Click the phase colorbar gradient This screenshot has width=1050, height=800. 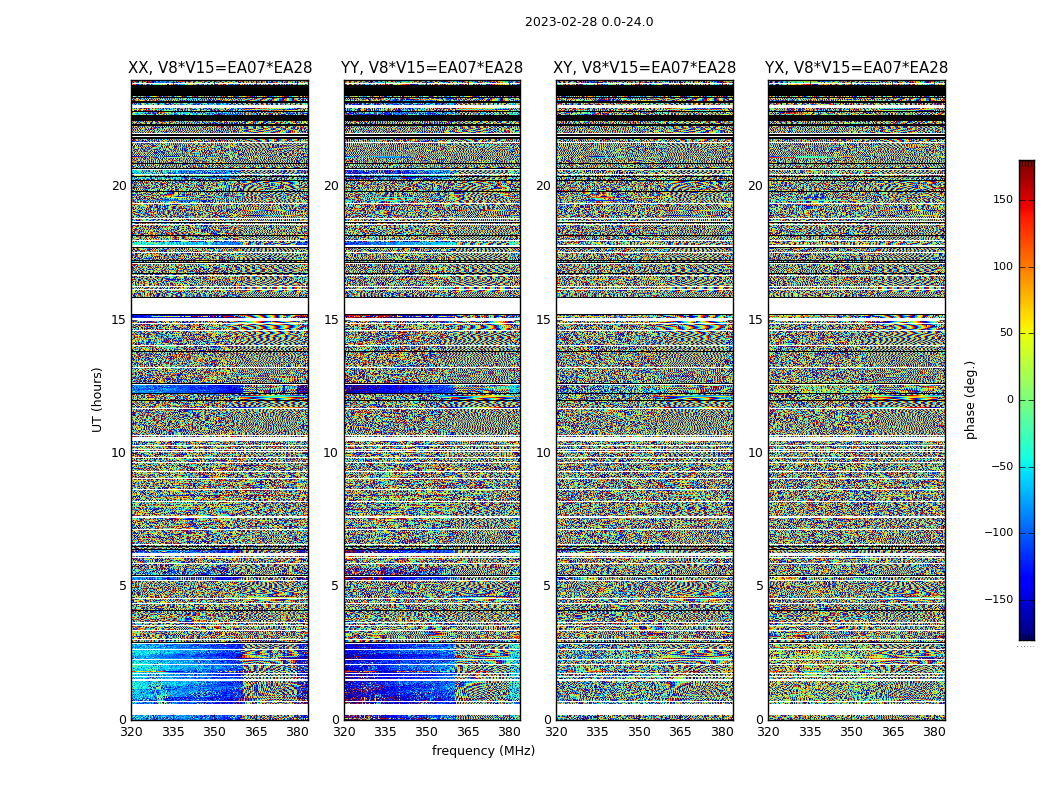click(x=1027, y=400)
